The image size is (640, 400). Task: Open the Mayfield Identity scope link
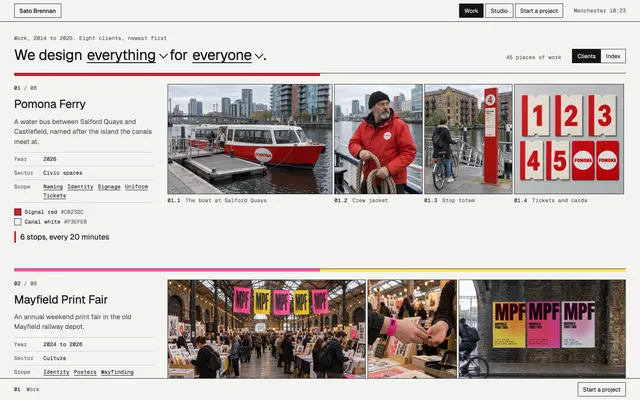pyautogui.click(x=56, y=372)
